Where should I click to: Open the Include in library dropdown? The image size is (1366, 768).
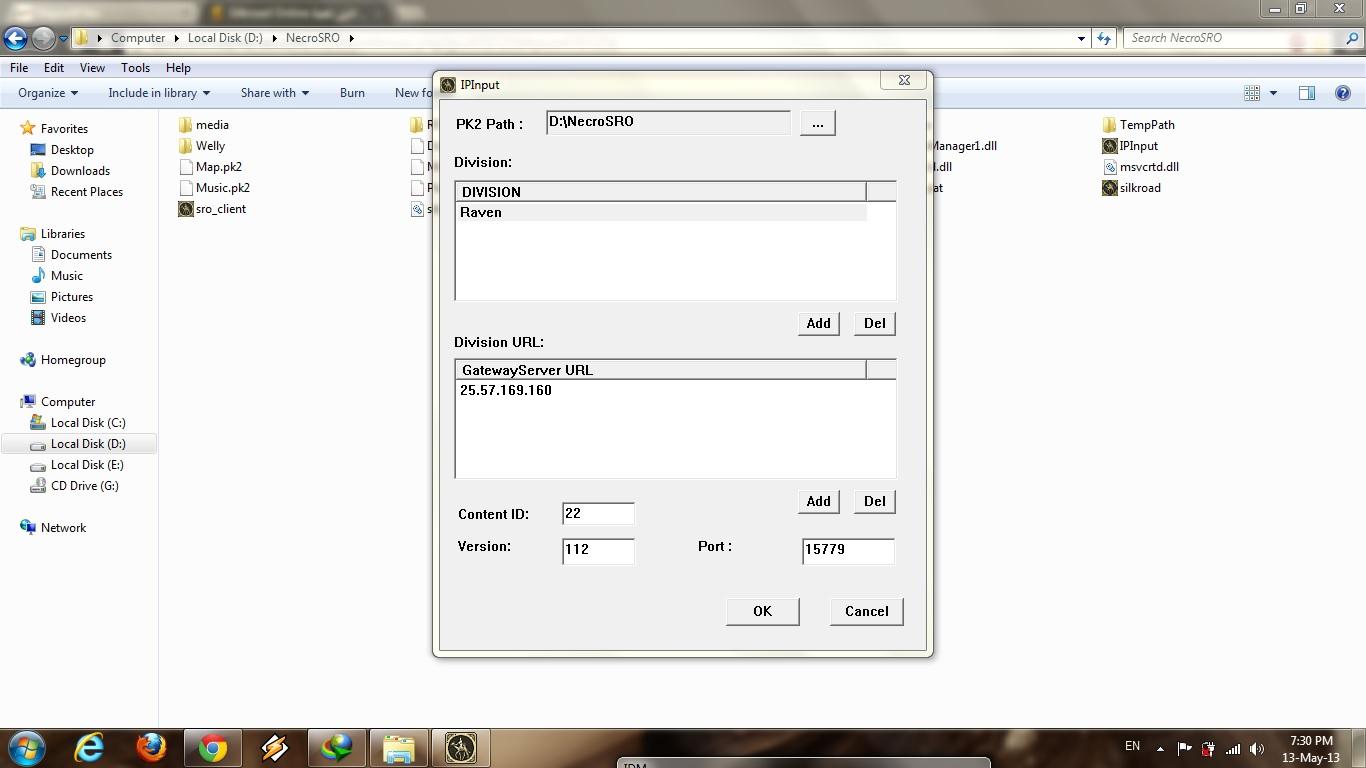pyautogui.click(x=159, y=93)
